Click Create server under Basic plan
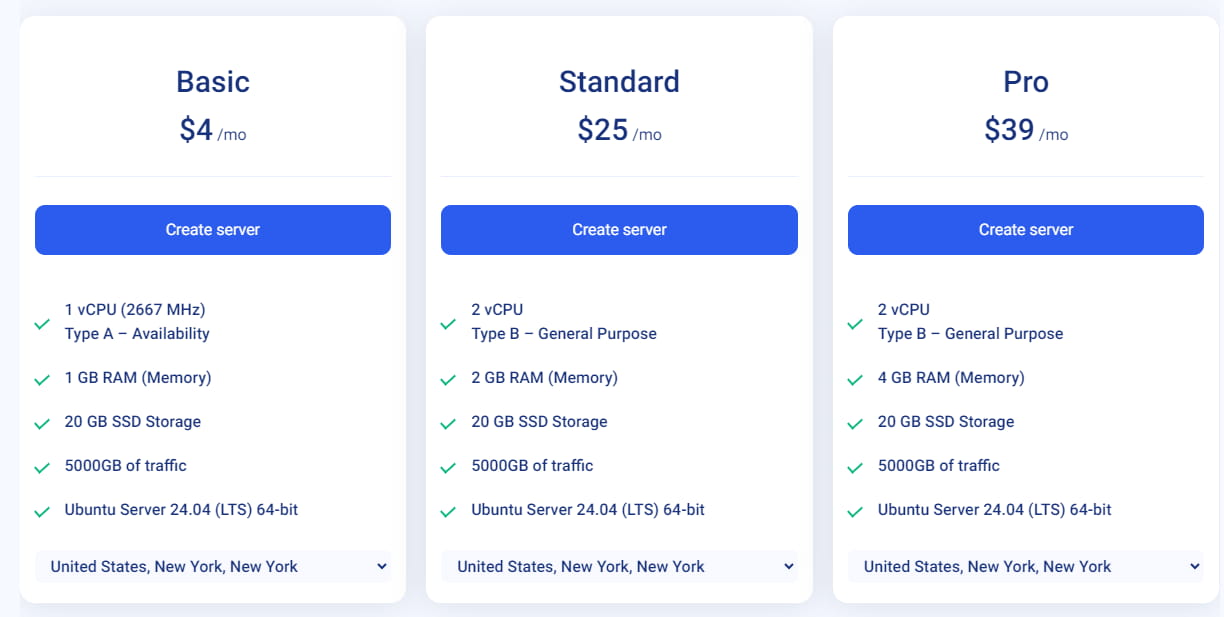Viewport: 1224px width, 617px height. (212, 230)
